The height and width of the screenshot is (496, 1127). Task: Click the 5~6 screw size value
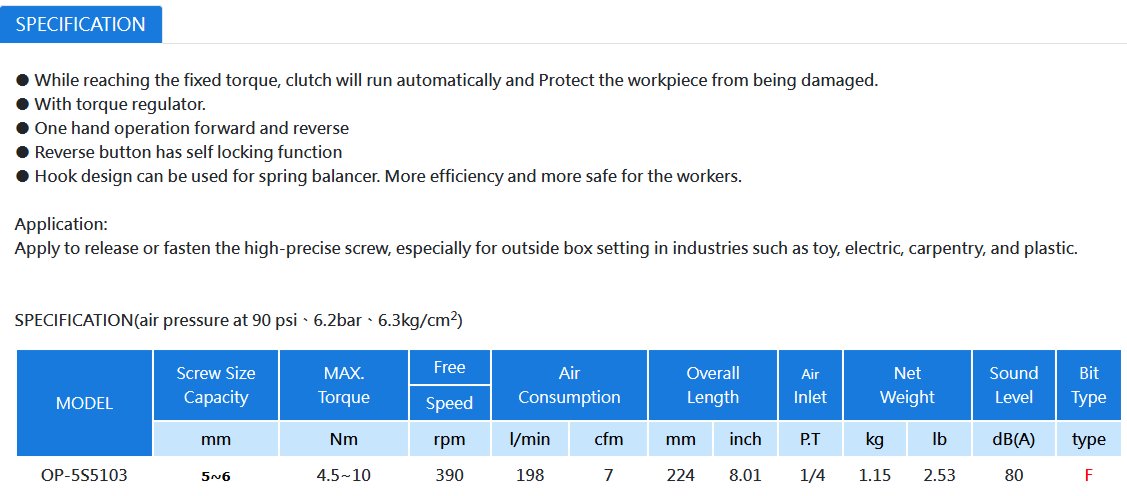click(216, 477)
